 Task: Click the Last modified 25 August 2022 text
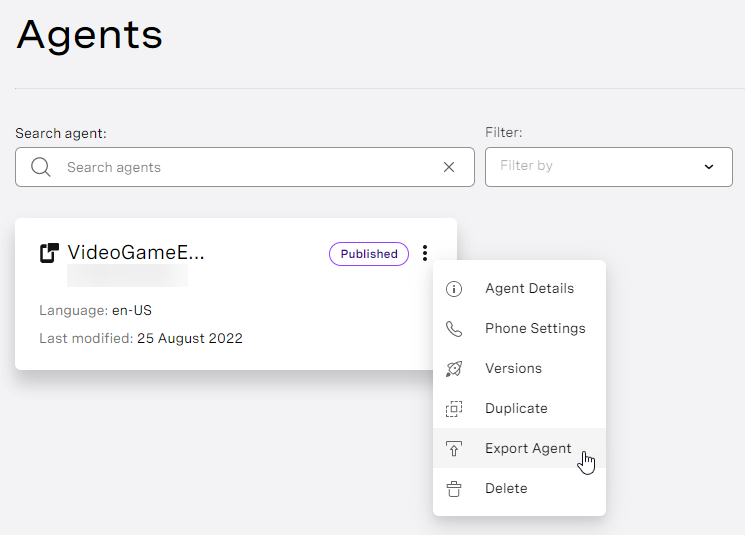(141, 338)
